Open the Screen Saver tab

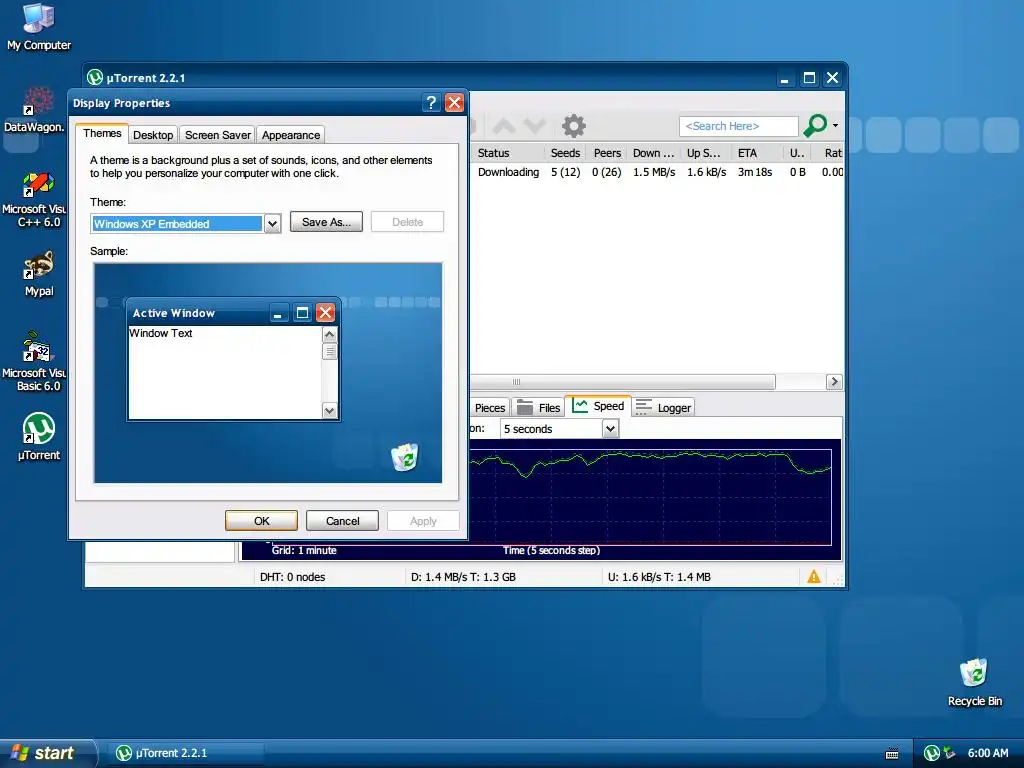click(217, 135)
